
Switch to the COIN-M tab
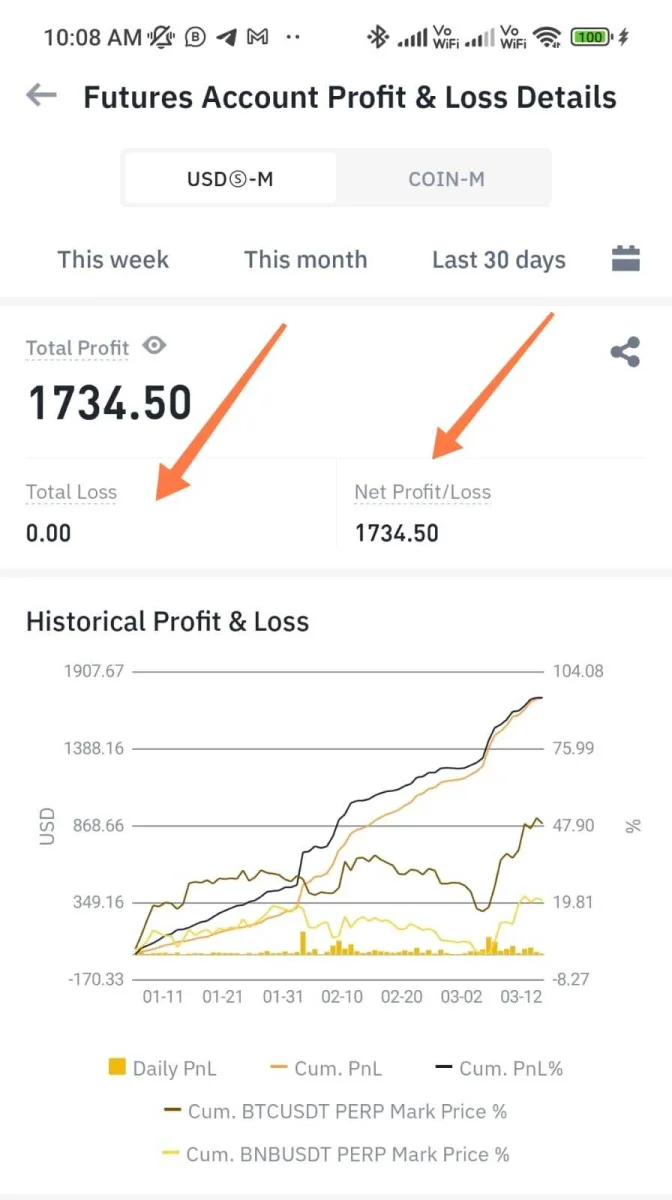pos(446,179)
